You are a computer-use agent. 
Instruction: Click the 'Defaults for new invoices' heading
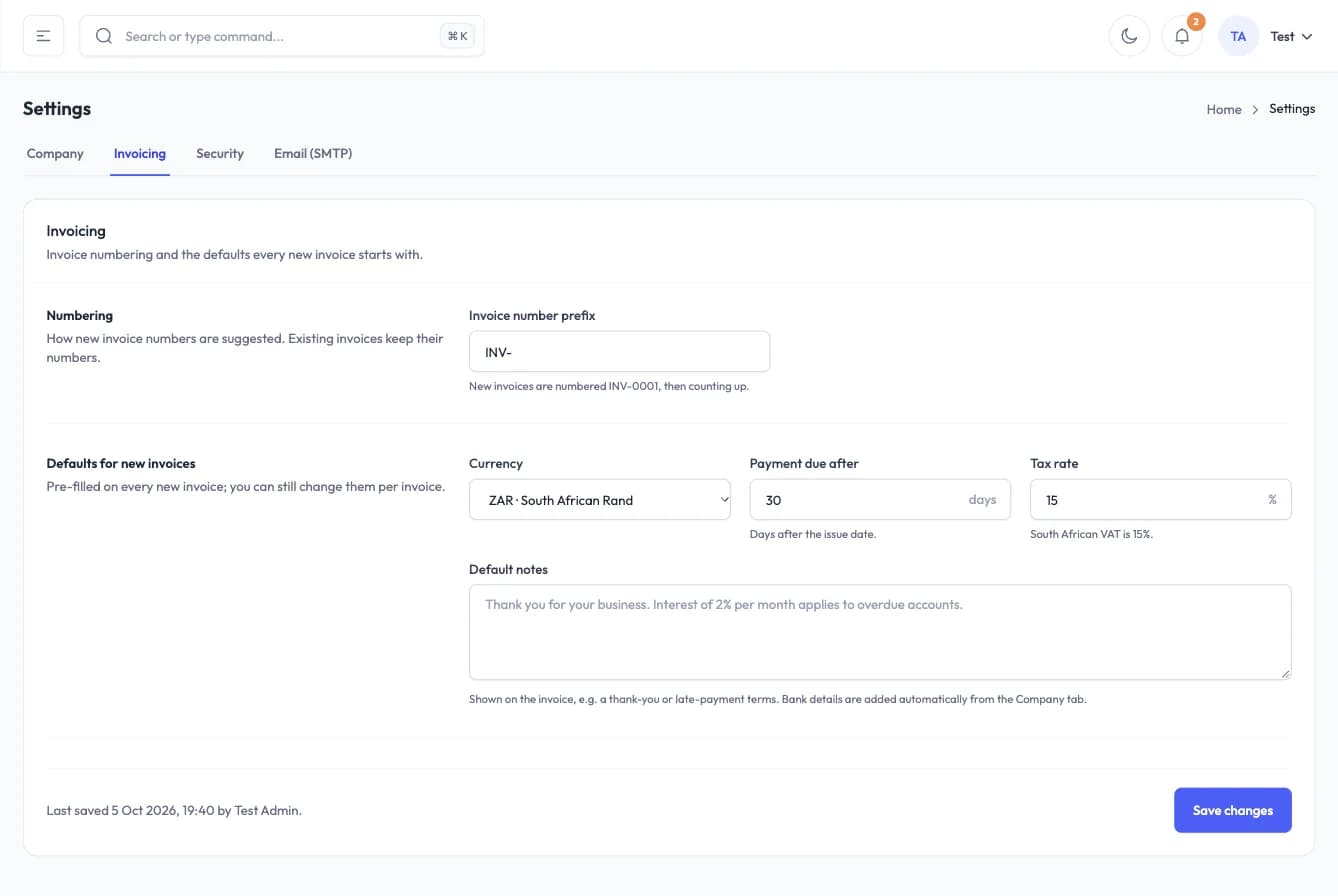coord(121,464)
